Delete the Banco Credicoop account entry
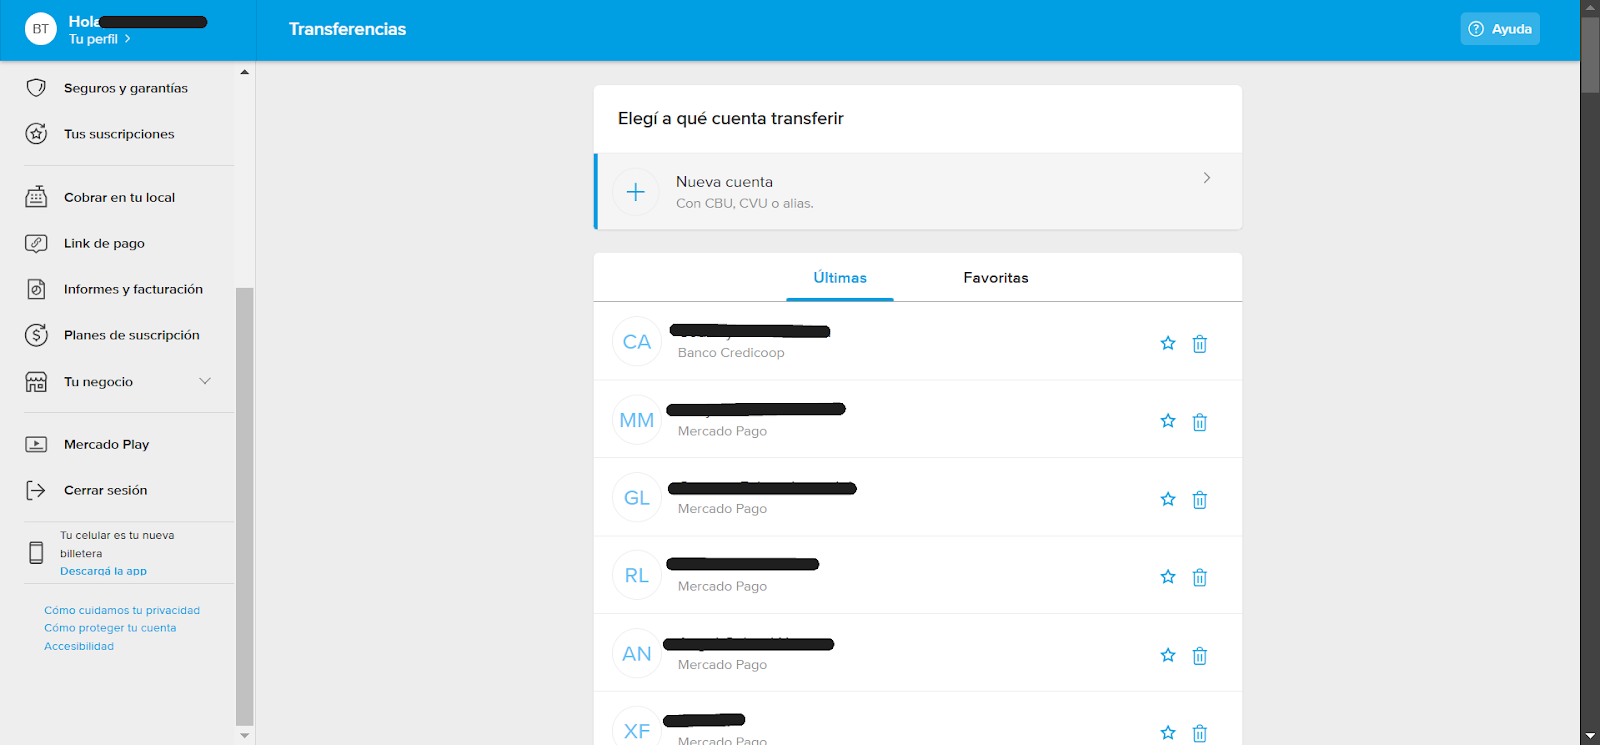The width and height of the screenshot is (1600, 745). 1199,344
